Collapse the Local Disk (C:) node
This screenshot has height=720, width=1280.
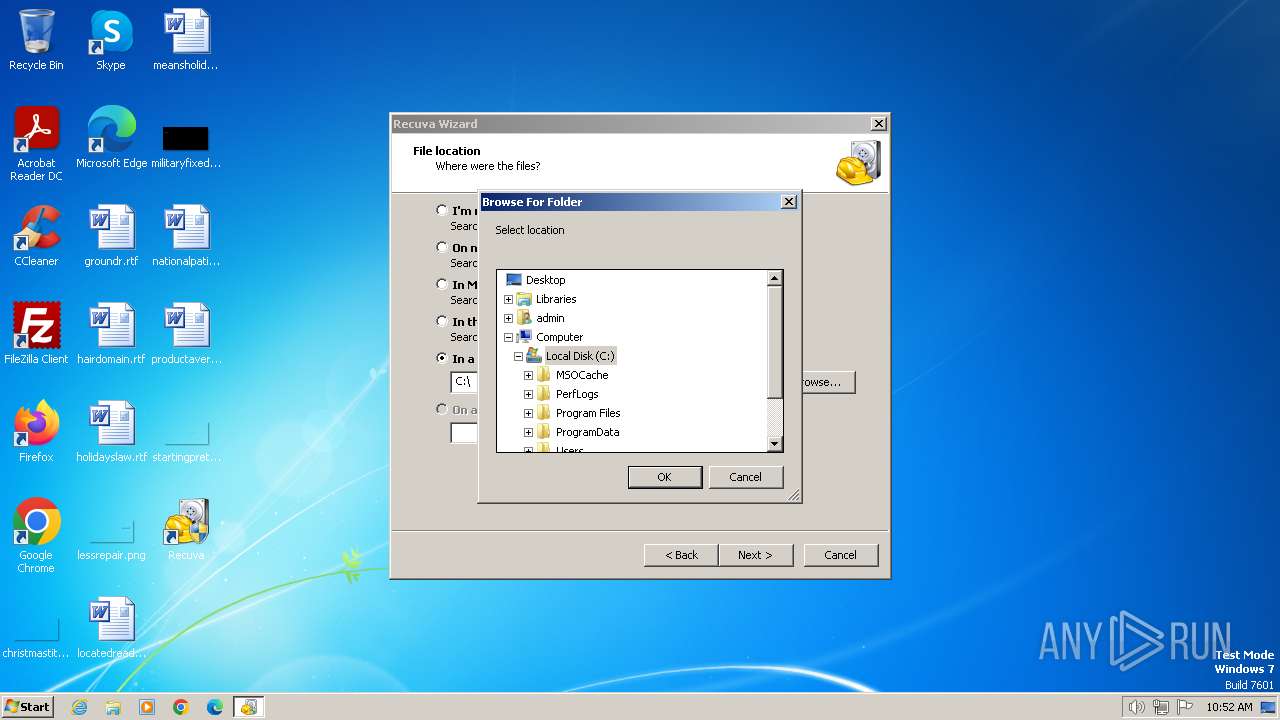point(518,356)
